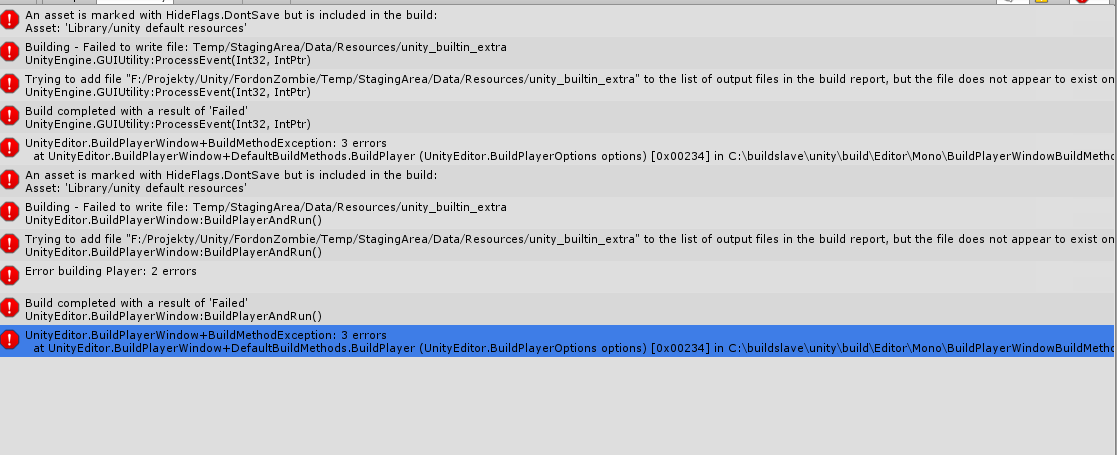Click the error icon beside 'Error building Player: 2 errors'
The image size is (1117, 455).
click(x=11, y=275)
